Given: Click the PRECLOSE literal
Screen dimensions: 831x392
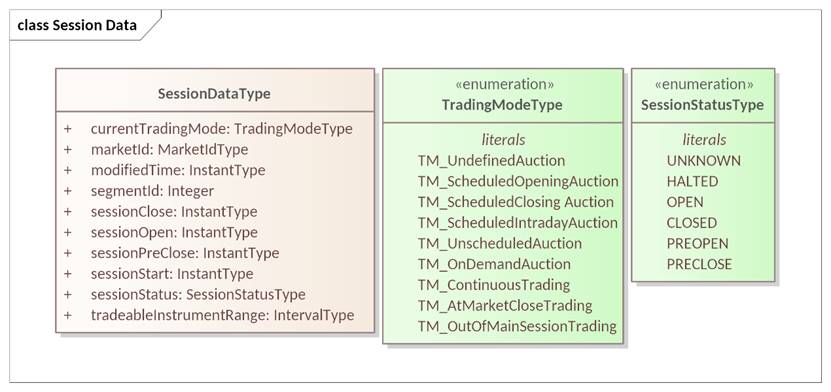Looking at the screenshot, I should tap(699, 264).
